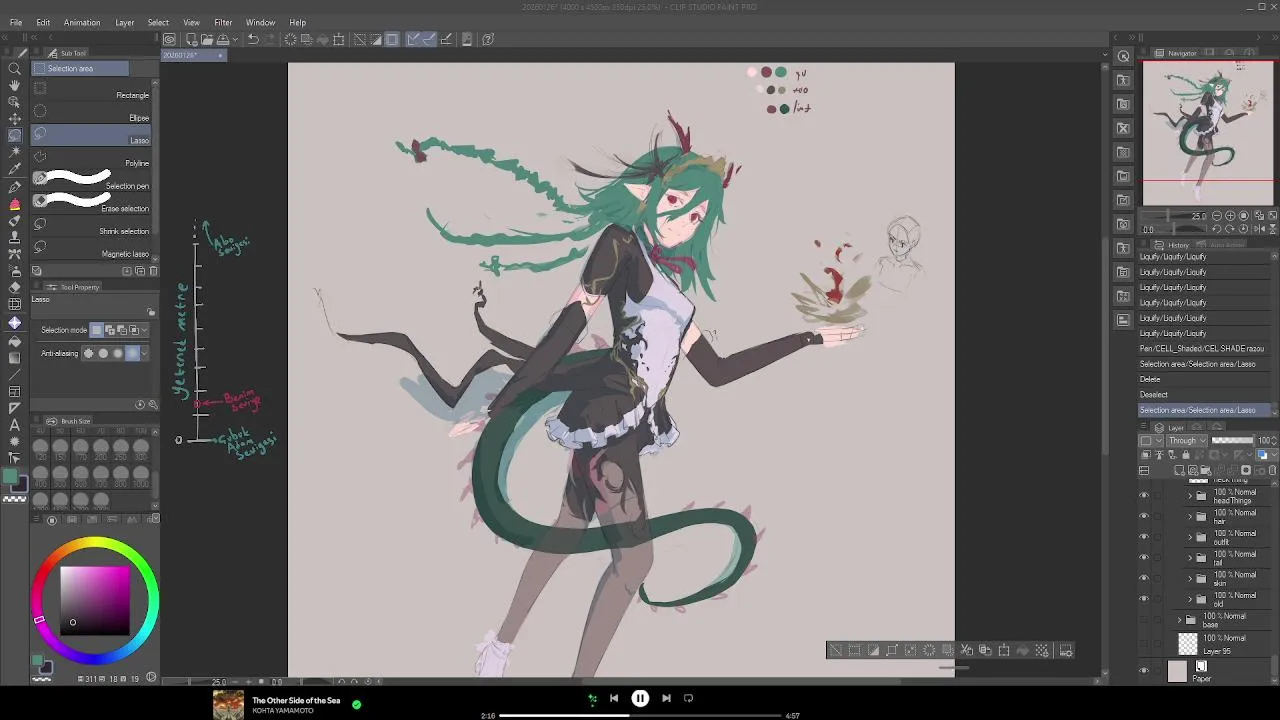Open the Window menu
Viewport: 1280px width, 720px height.
(260, 22)
